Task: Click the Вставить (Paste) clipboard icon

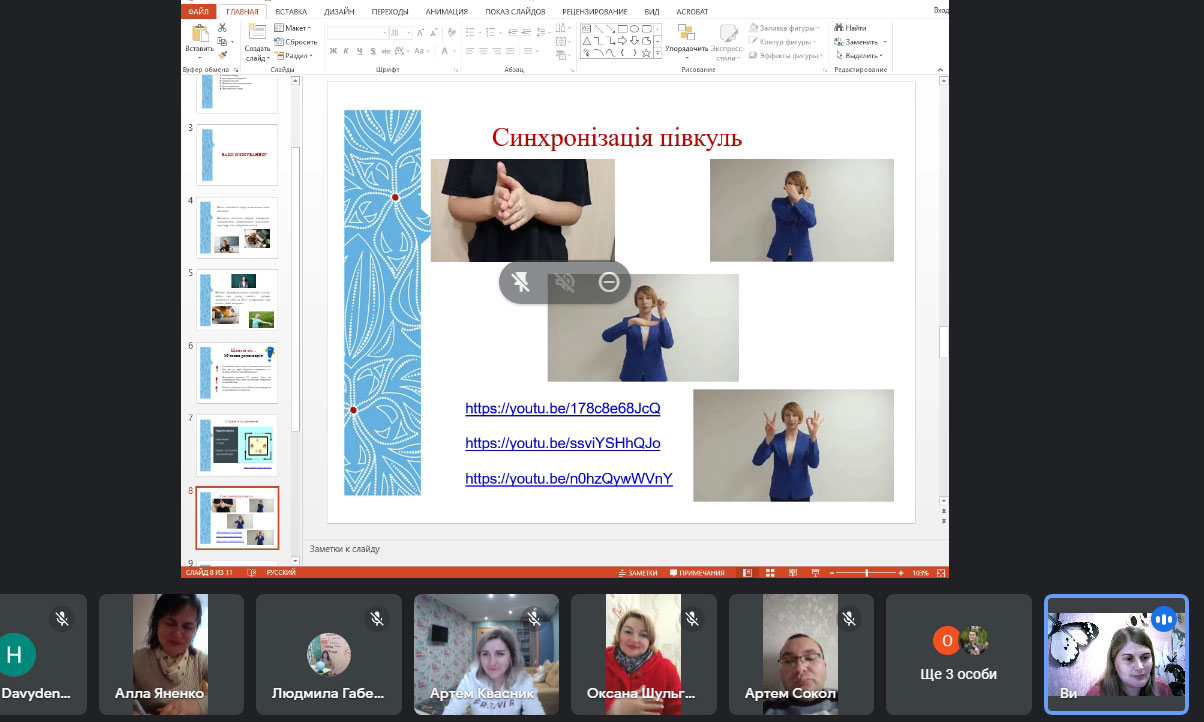Action: click(x=199, y=33)
